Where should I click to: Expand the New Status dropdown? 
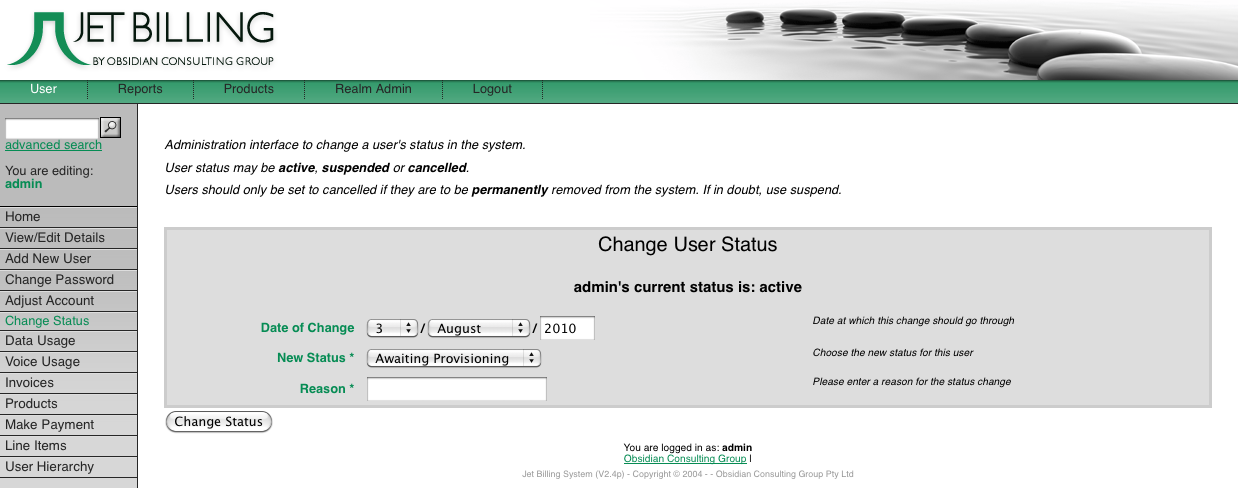(x=454, y=358)
